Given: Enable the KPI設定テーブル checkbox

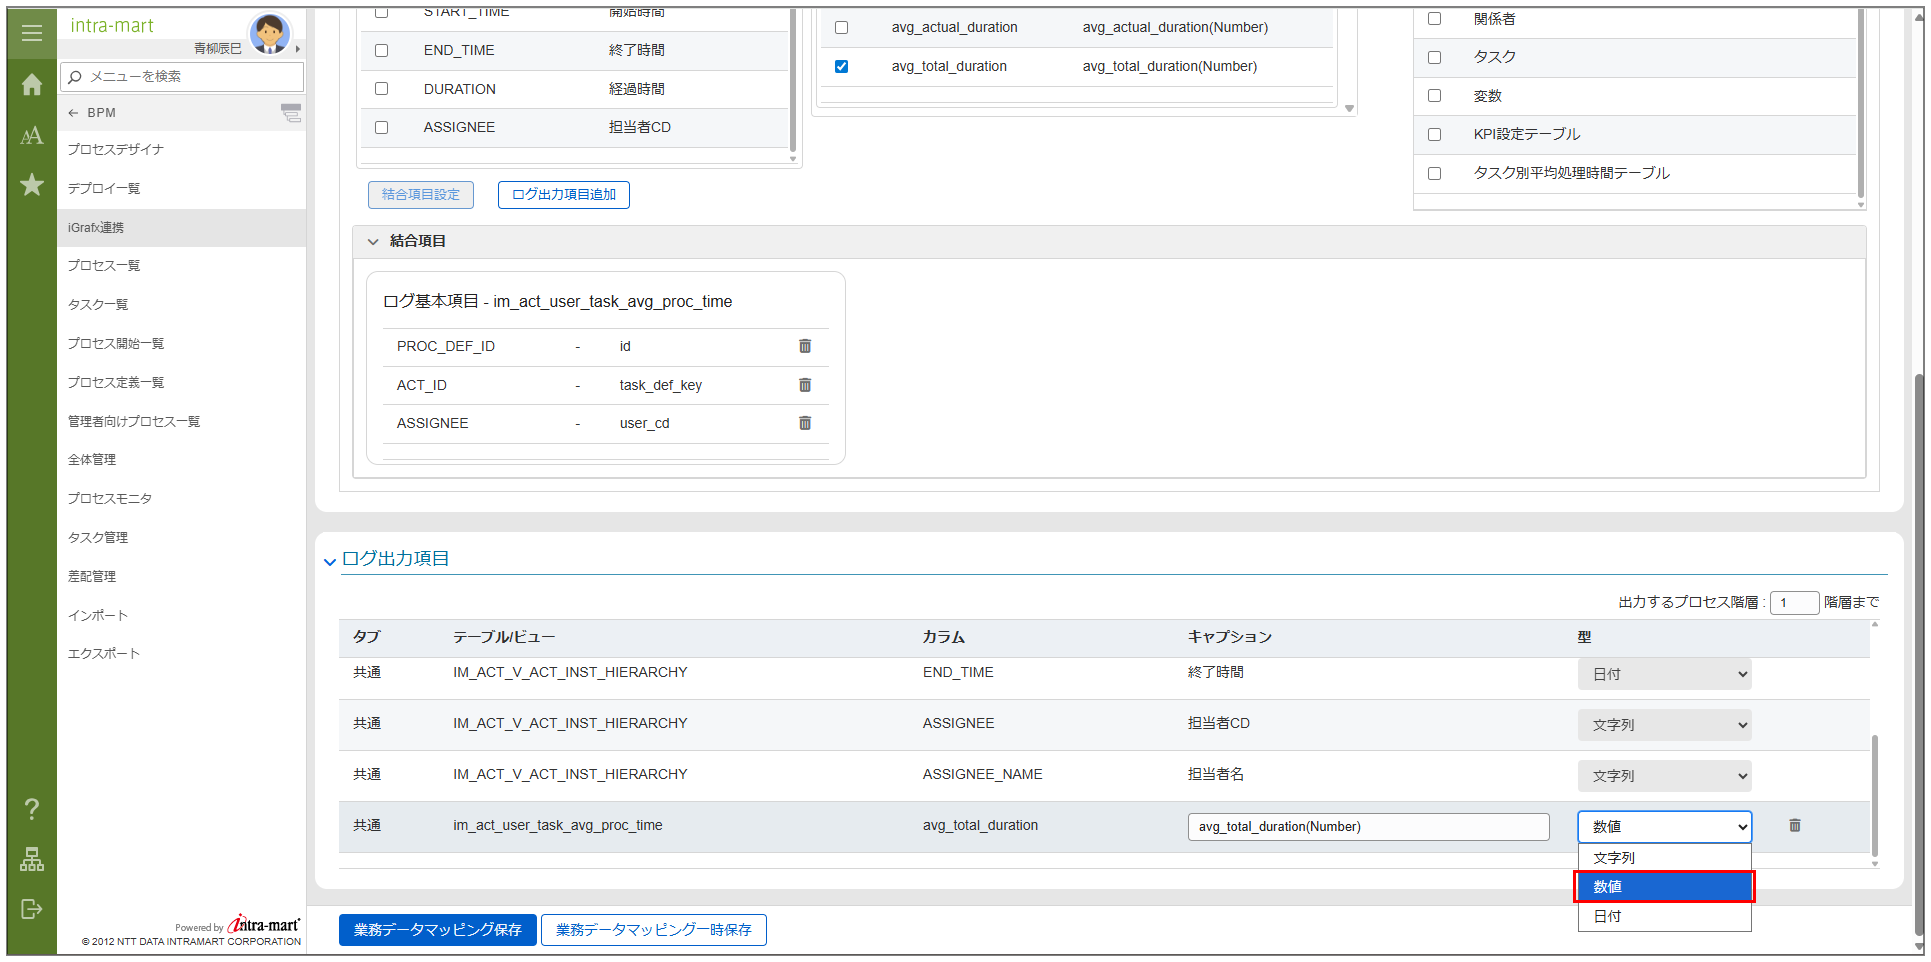Looking at the screenshot, I should tap(1434, 135).
